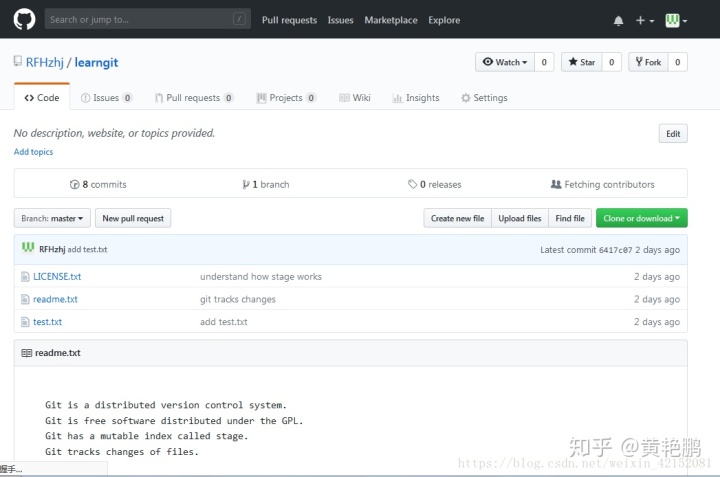
Task: Switch to the Code tab
Action: (42, 97)
